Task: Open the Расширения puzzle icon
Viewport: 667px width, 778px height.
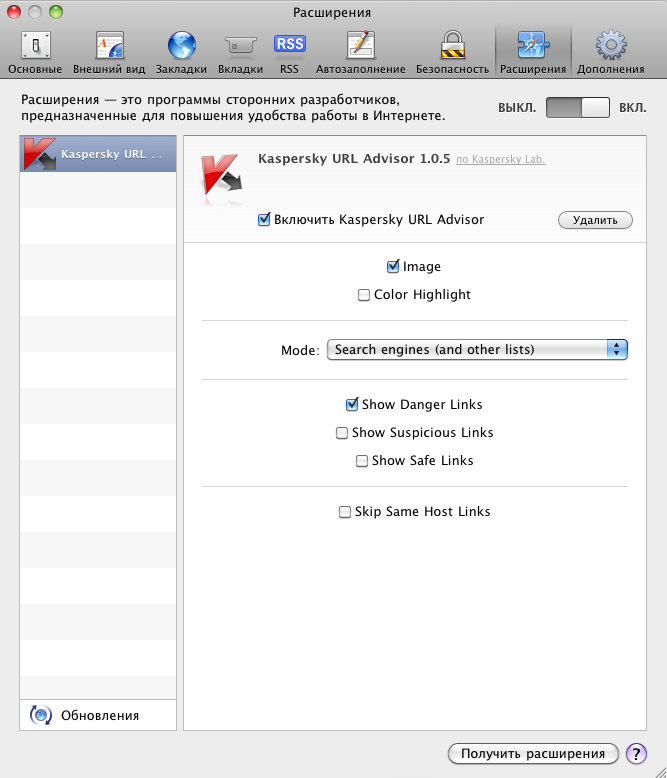Action: pyautogui.click(x=533, y=45)
